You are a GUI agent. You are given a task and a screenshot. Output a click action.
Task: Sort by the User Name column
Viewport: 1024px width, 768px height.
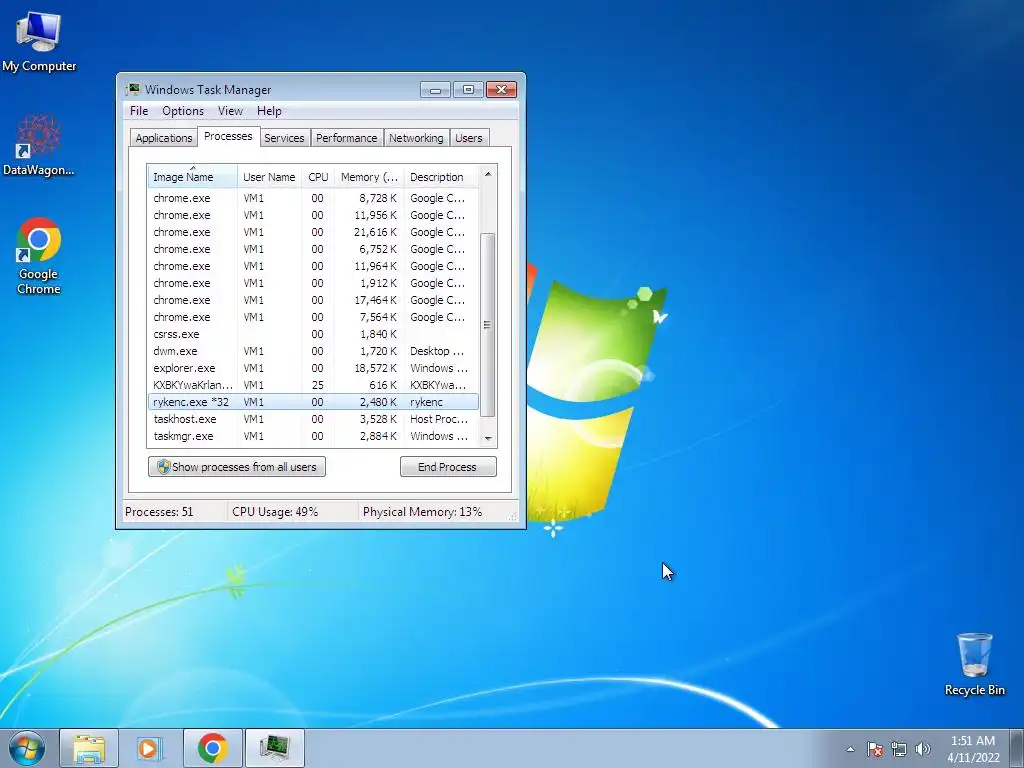[x=269, y=177]
